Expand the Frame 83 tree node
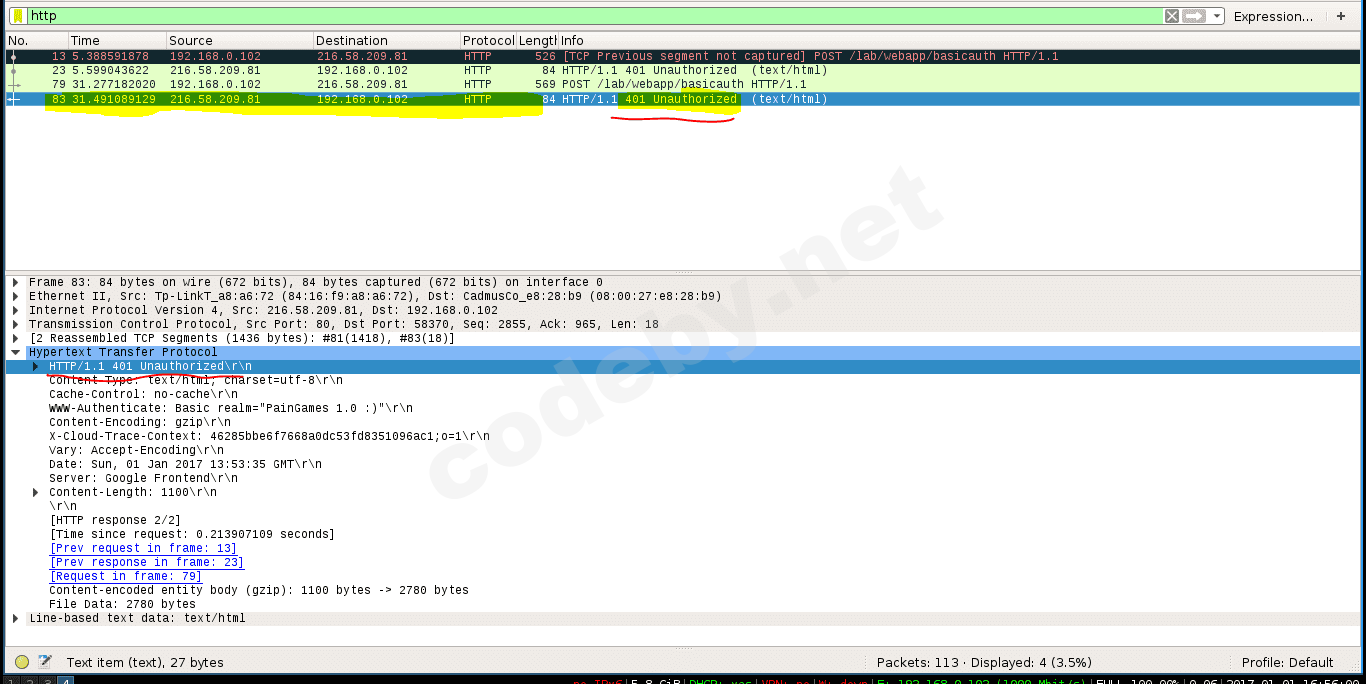The image size is (1366, 684). pos(16,283)
